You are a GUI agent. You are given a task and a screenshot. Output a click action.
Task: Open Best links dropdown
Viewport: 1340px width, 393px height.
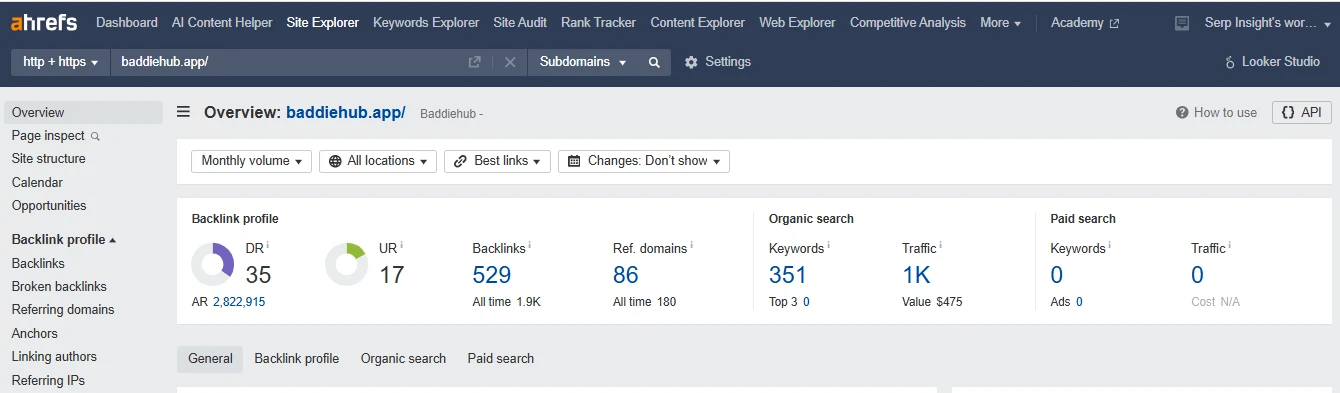point(497,161)
